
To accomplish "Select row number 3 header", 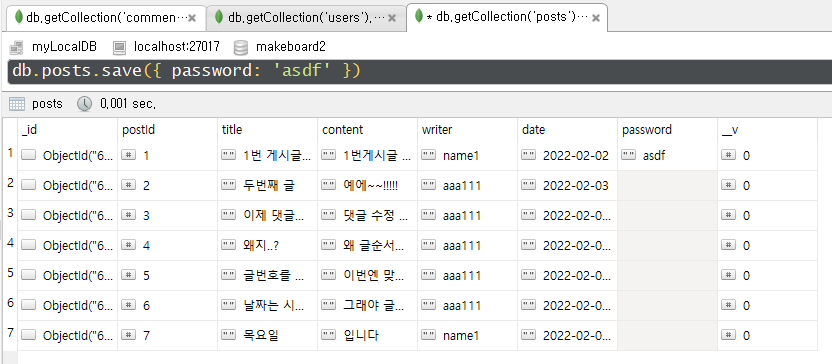I will pos(10,215).
